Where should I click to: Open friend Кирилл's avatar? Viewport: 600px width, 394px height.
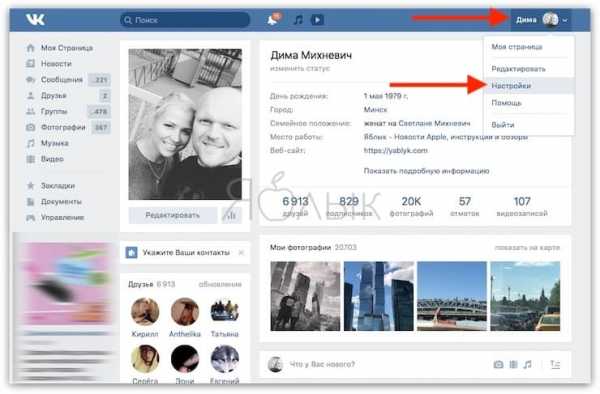[x=145, y=312]
